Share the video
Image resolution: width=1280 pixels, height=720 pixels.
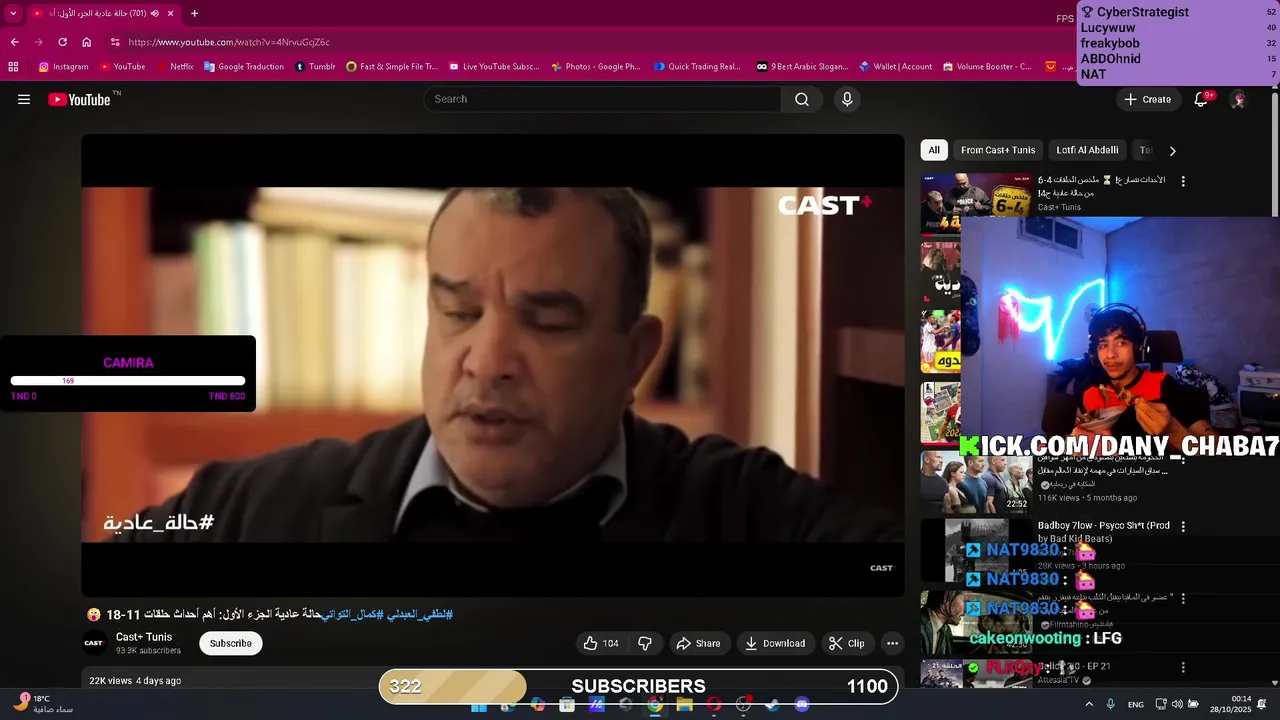(698, 643)
